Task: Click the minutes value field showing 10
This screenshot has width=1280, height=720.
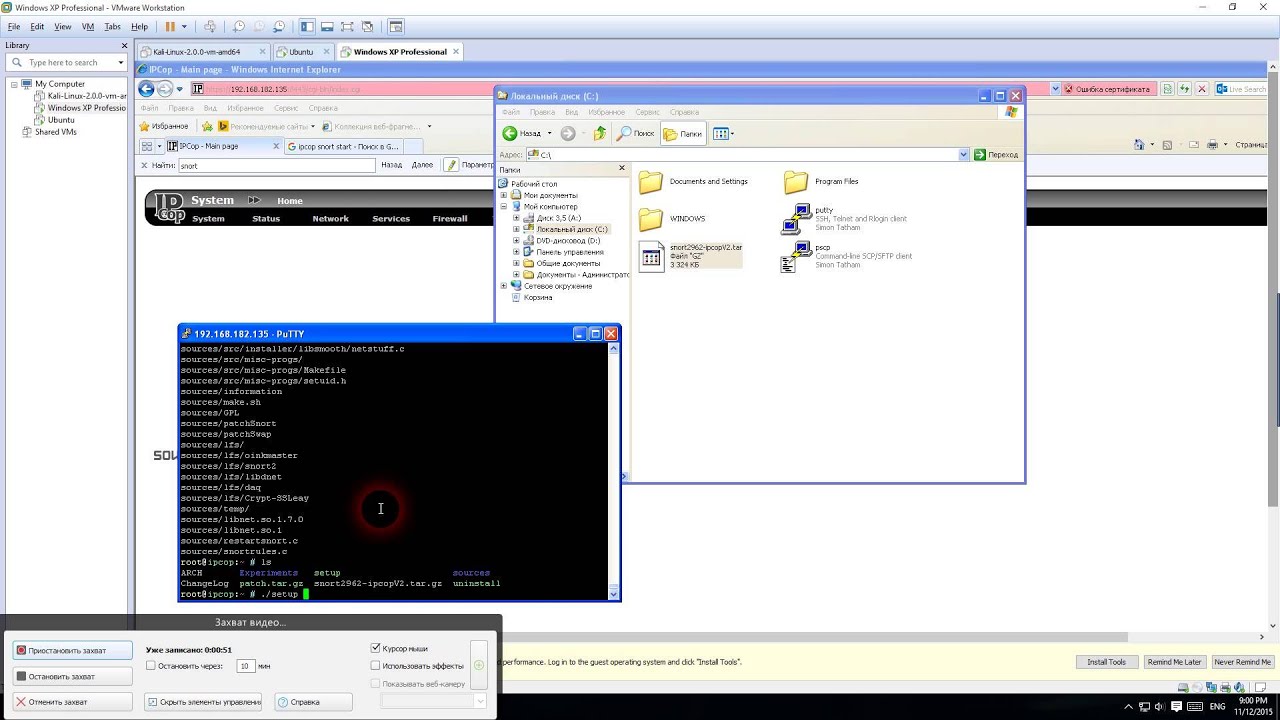Action: 245,665
